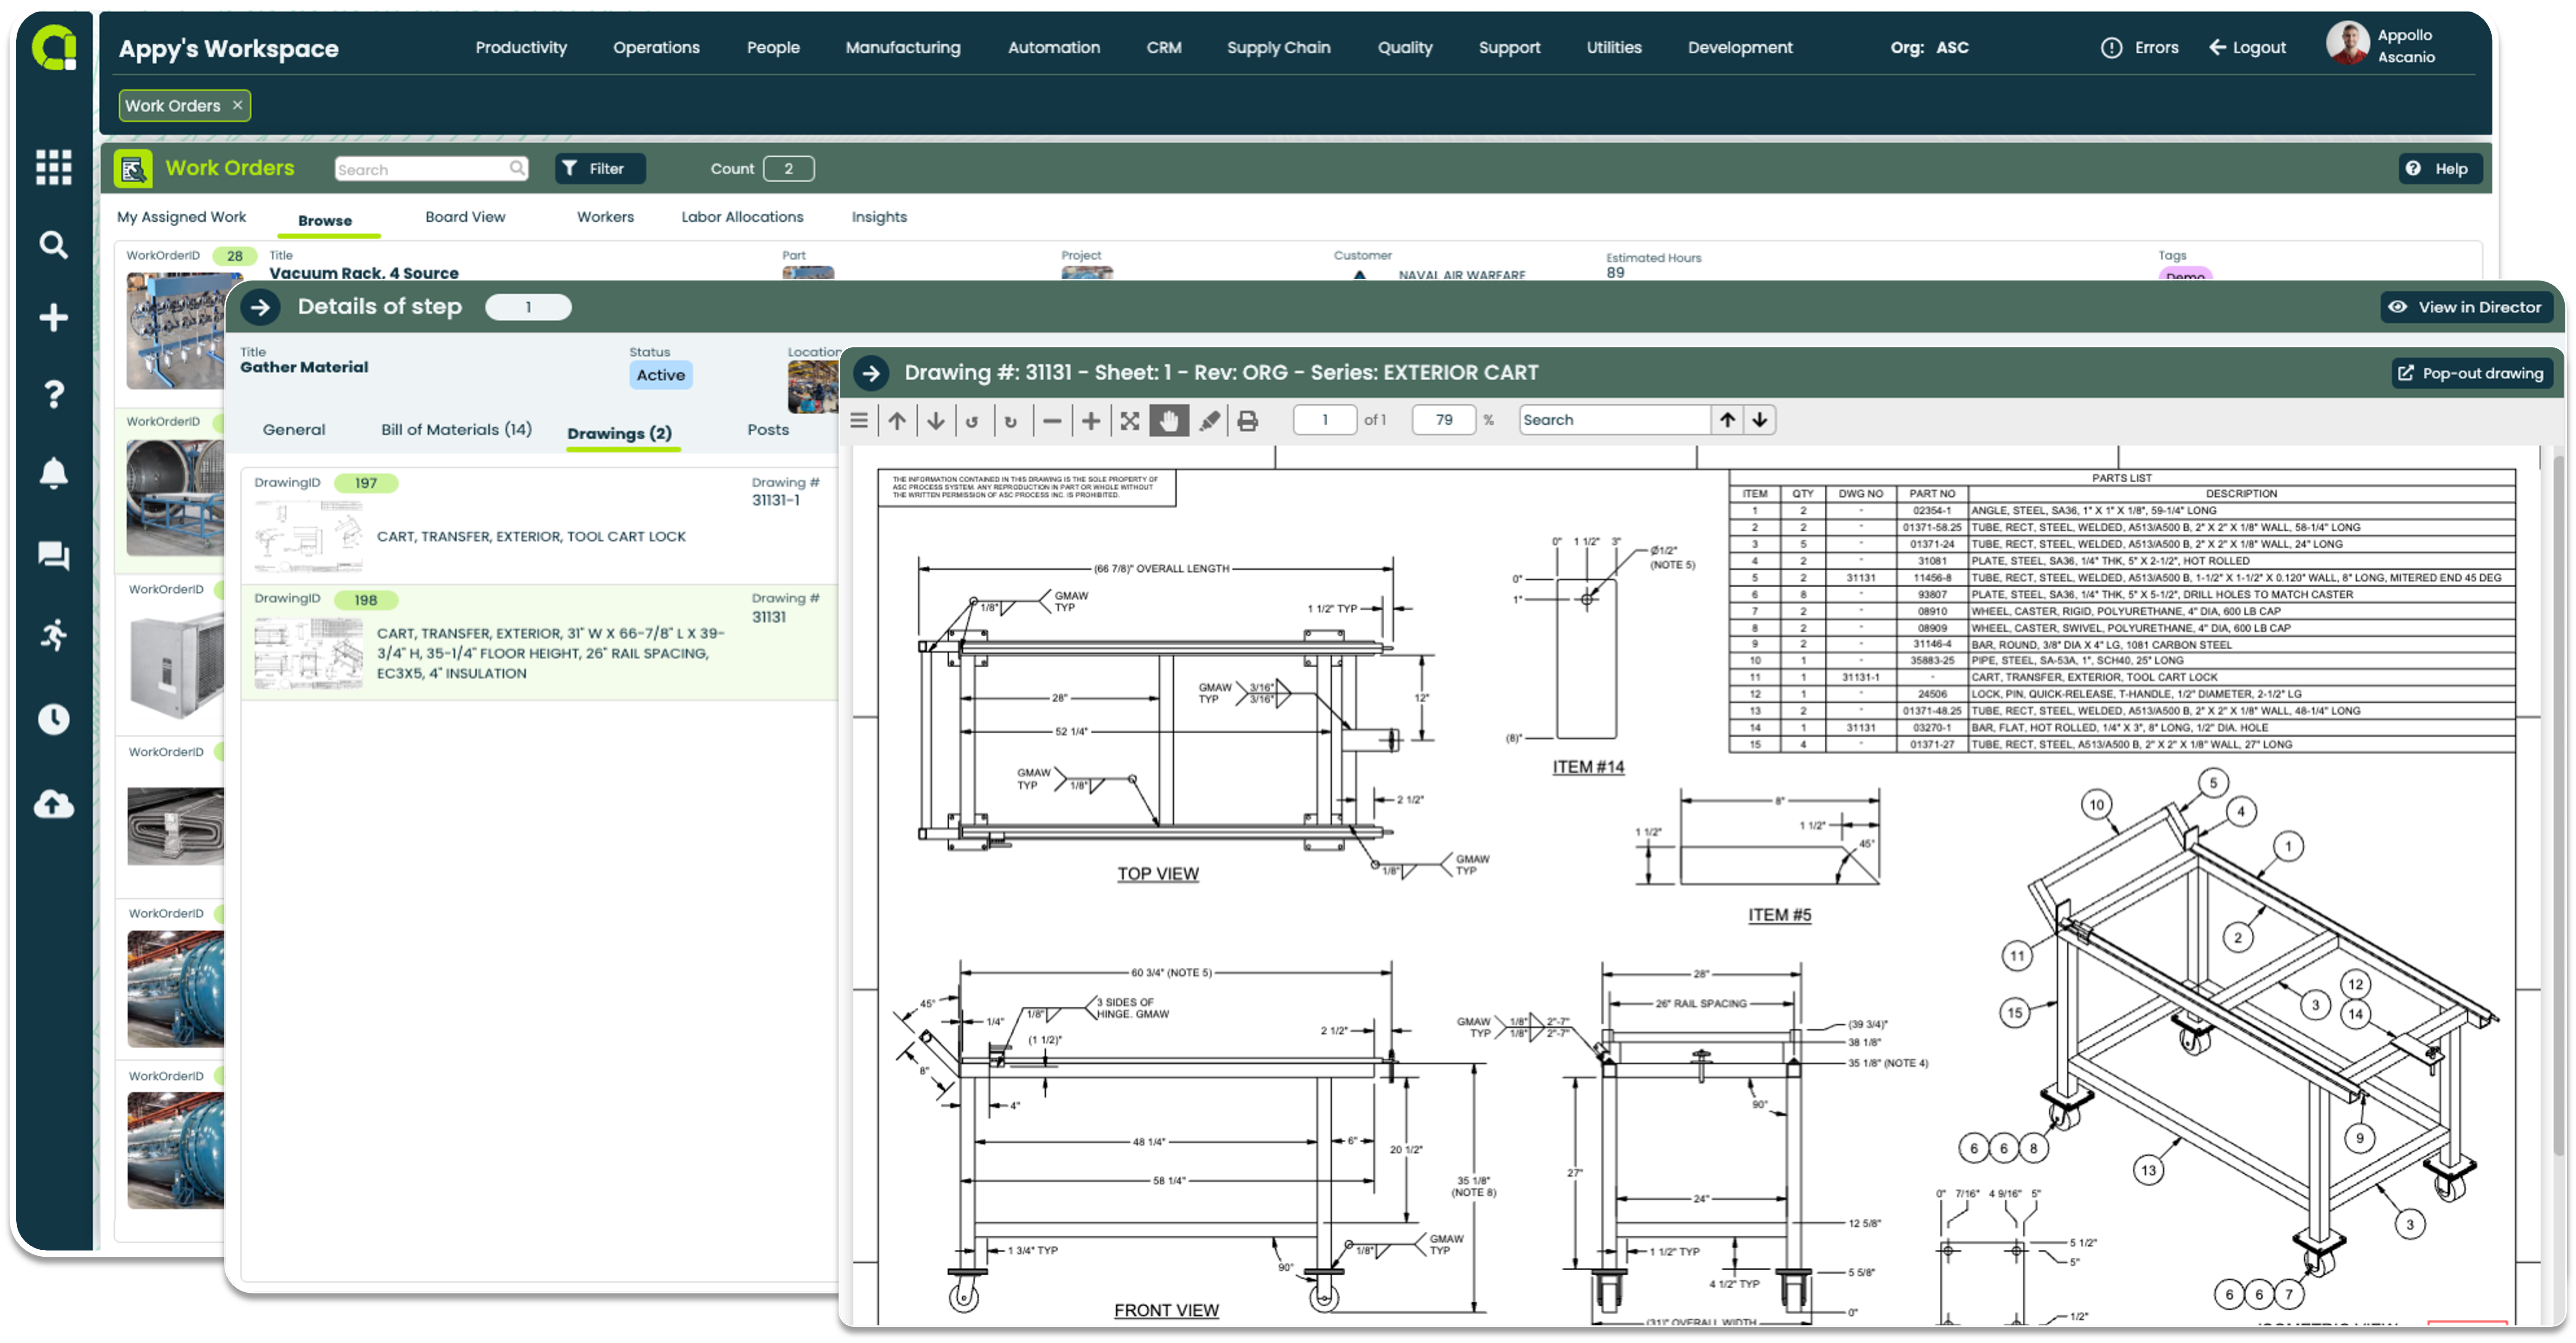Screen dimensions: 2576x1343
Task: Open the Labor Allocations tab
Action: [742, 217]
